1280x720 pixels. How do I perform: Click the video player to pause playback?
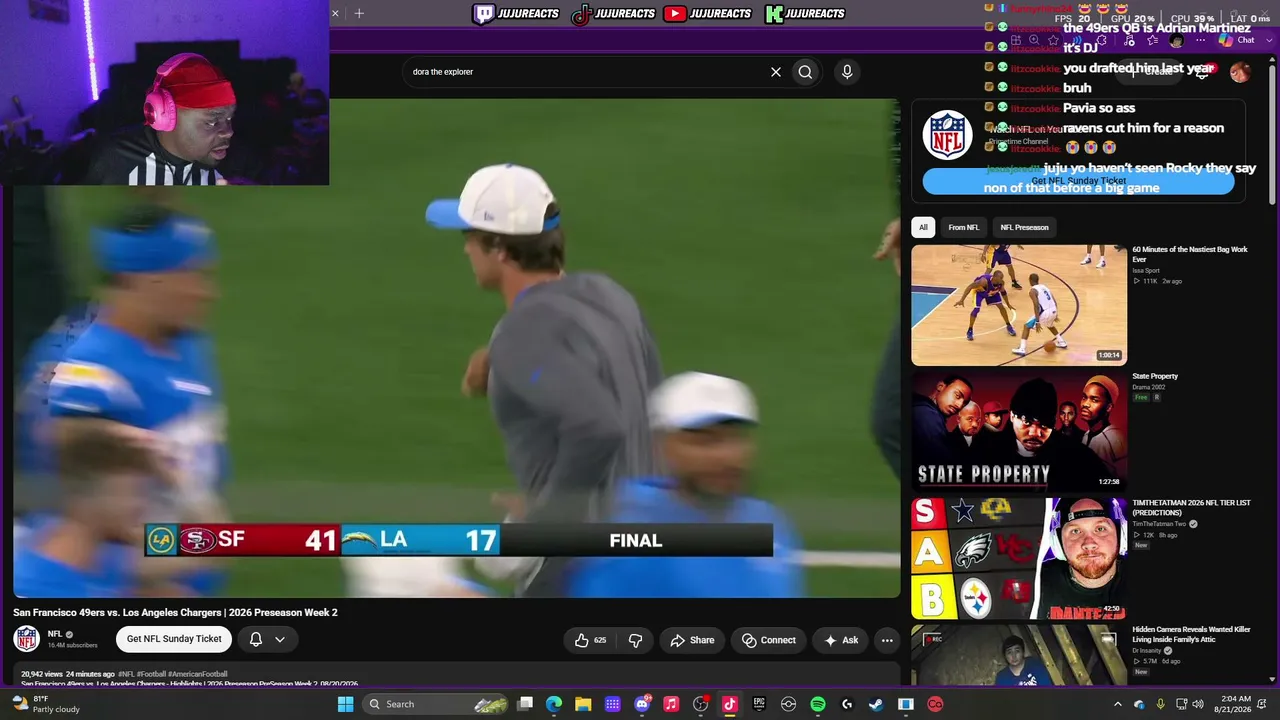(x=457, y=347)
